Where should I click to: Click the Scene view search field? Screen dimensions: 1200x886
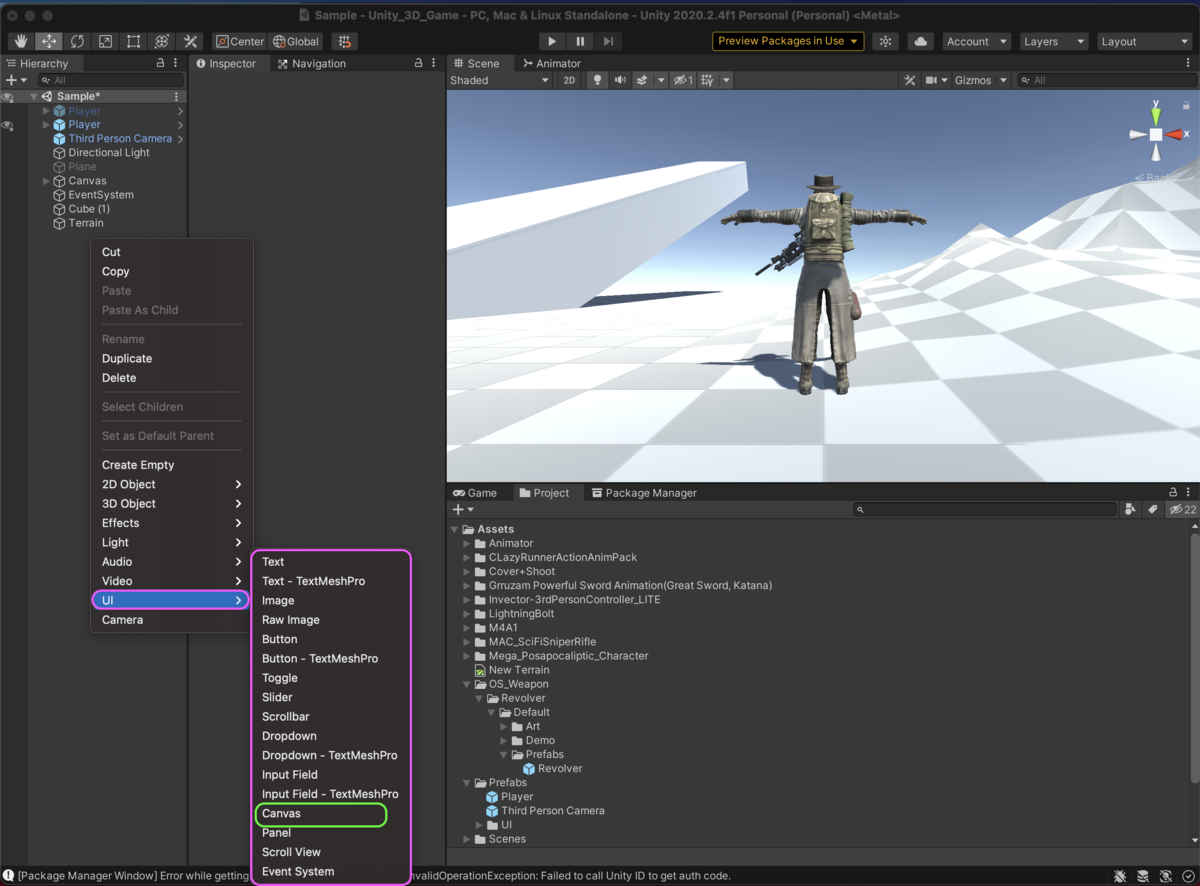click(1105, 80)
